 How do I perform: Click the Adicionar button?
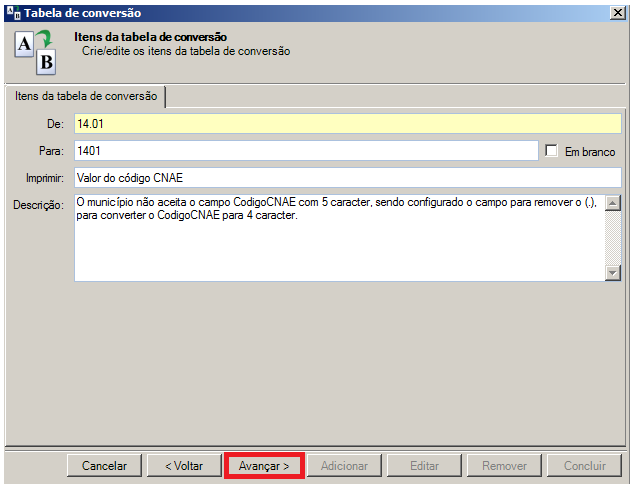(344, 466)
